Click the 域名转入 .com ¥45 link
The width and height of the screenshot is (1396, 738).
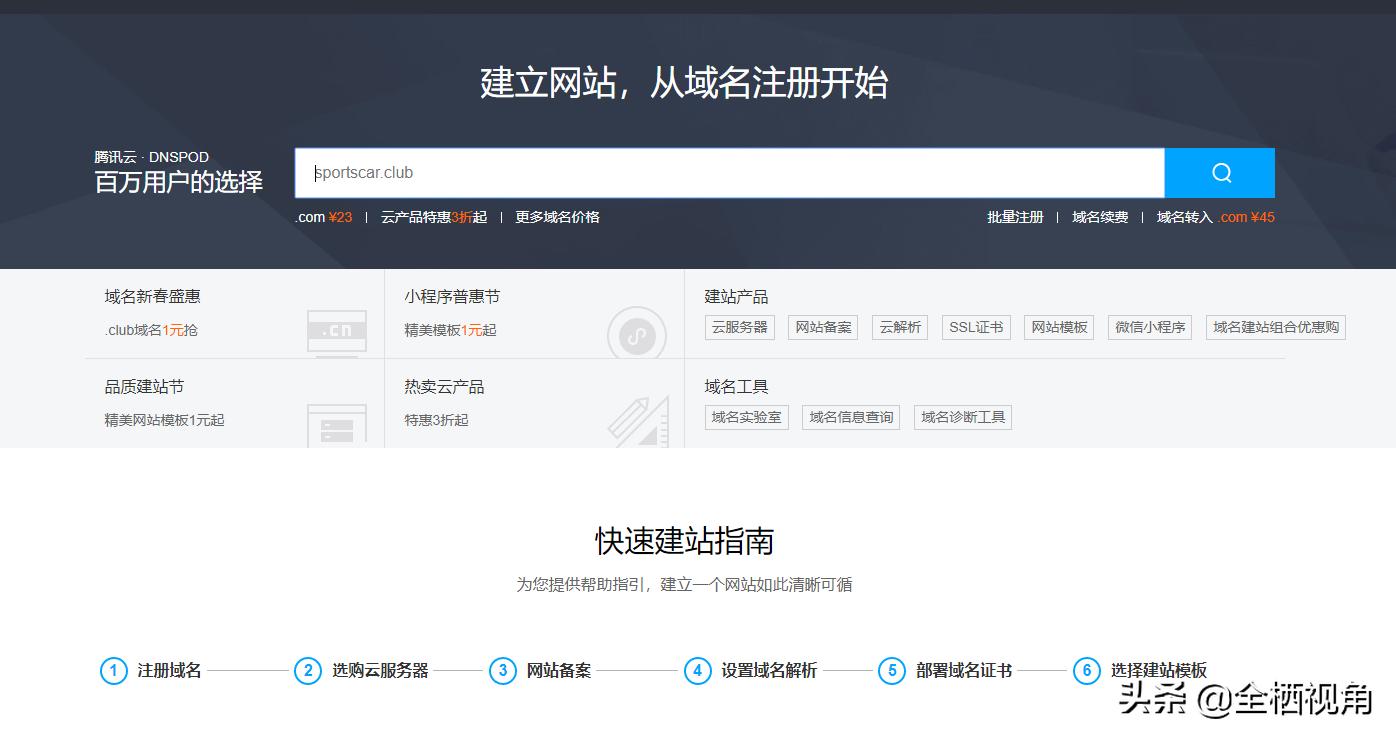1213,216
